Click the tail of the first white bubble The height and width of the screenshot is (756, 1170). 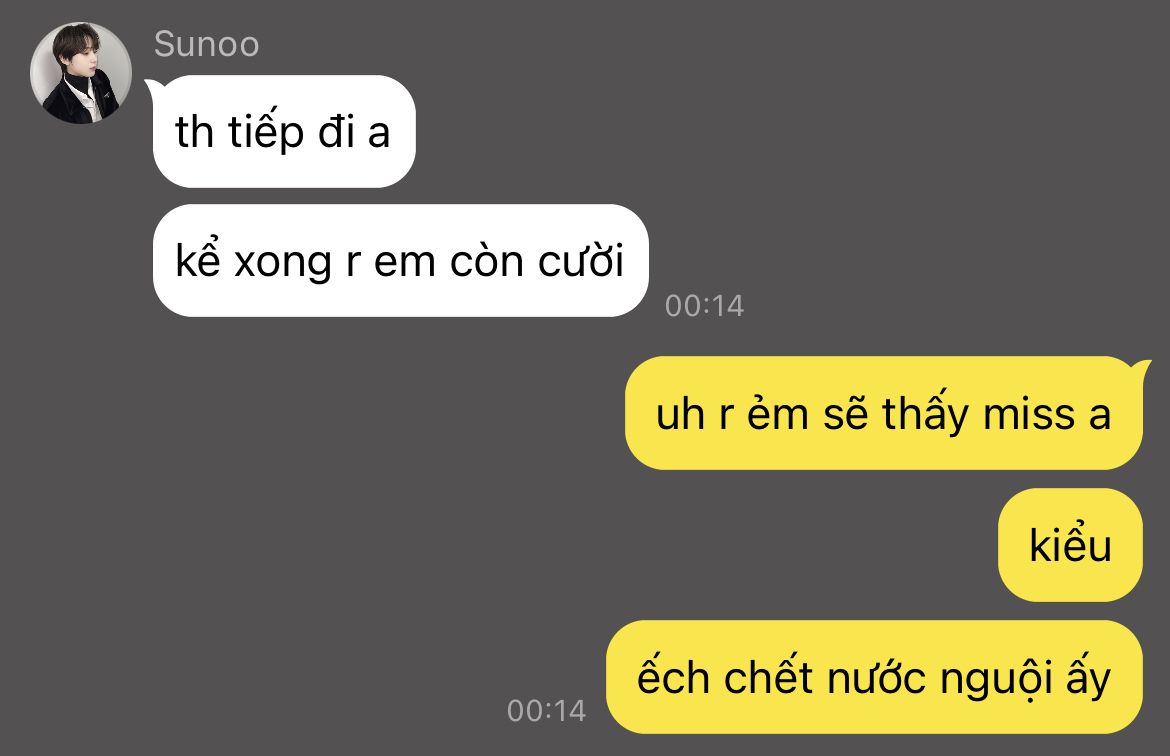151,87
